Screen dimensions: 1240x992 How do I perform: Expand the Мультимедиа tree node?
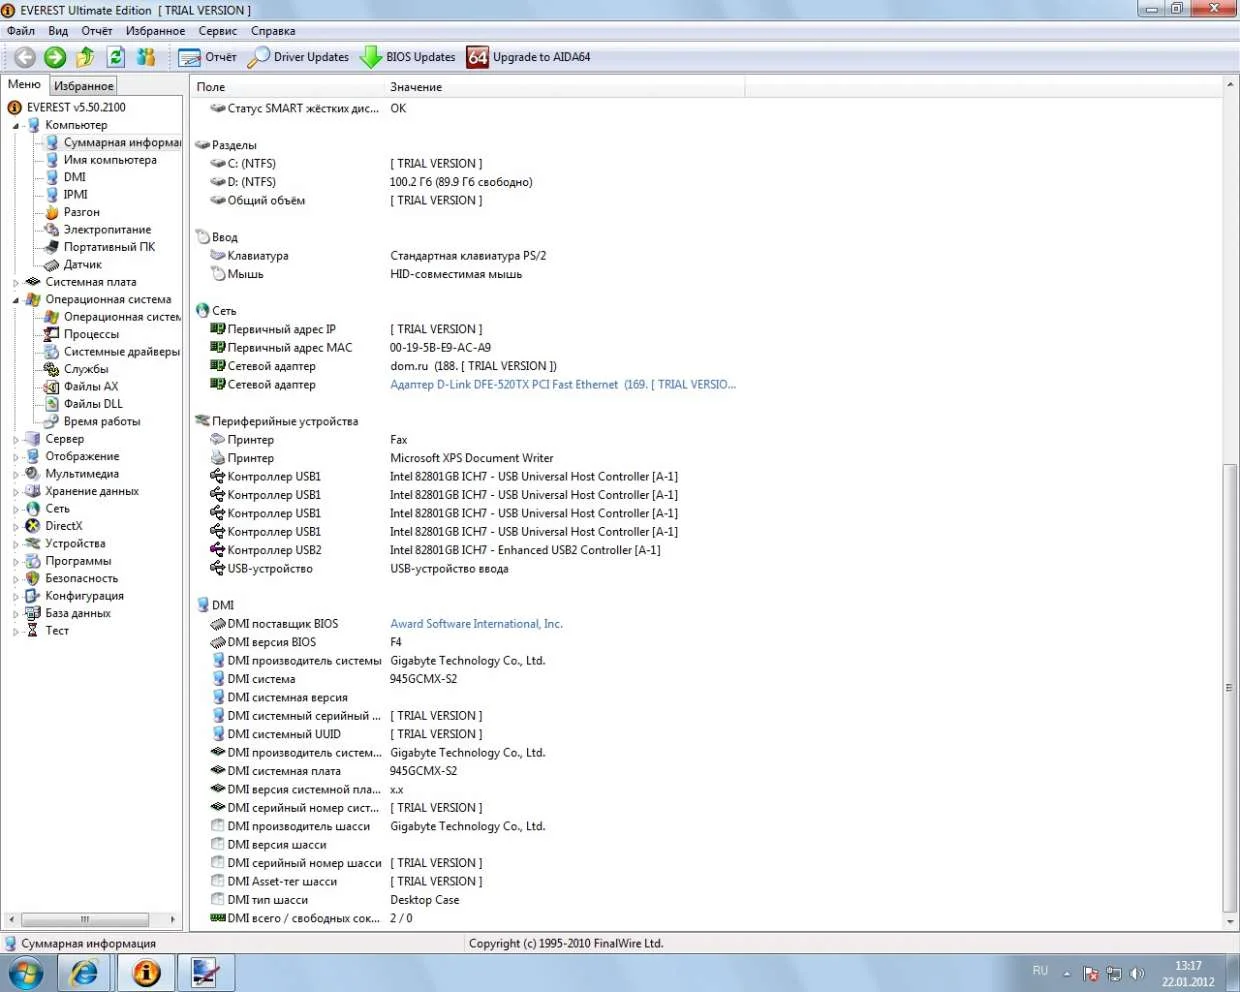tap(16, 475)
